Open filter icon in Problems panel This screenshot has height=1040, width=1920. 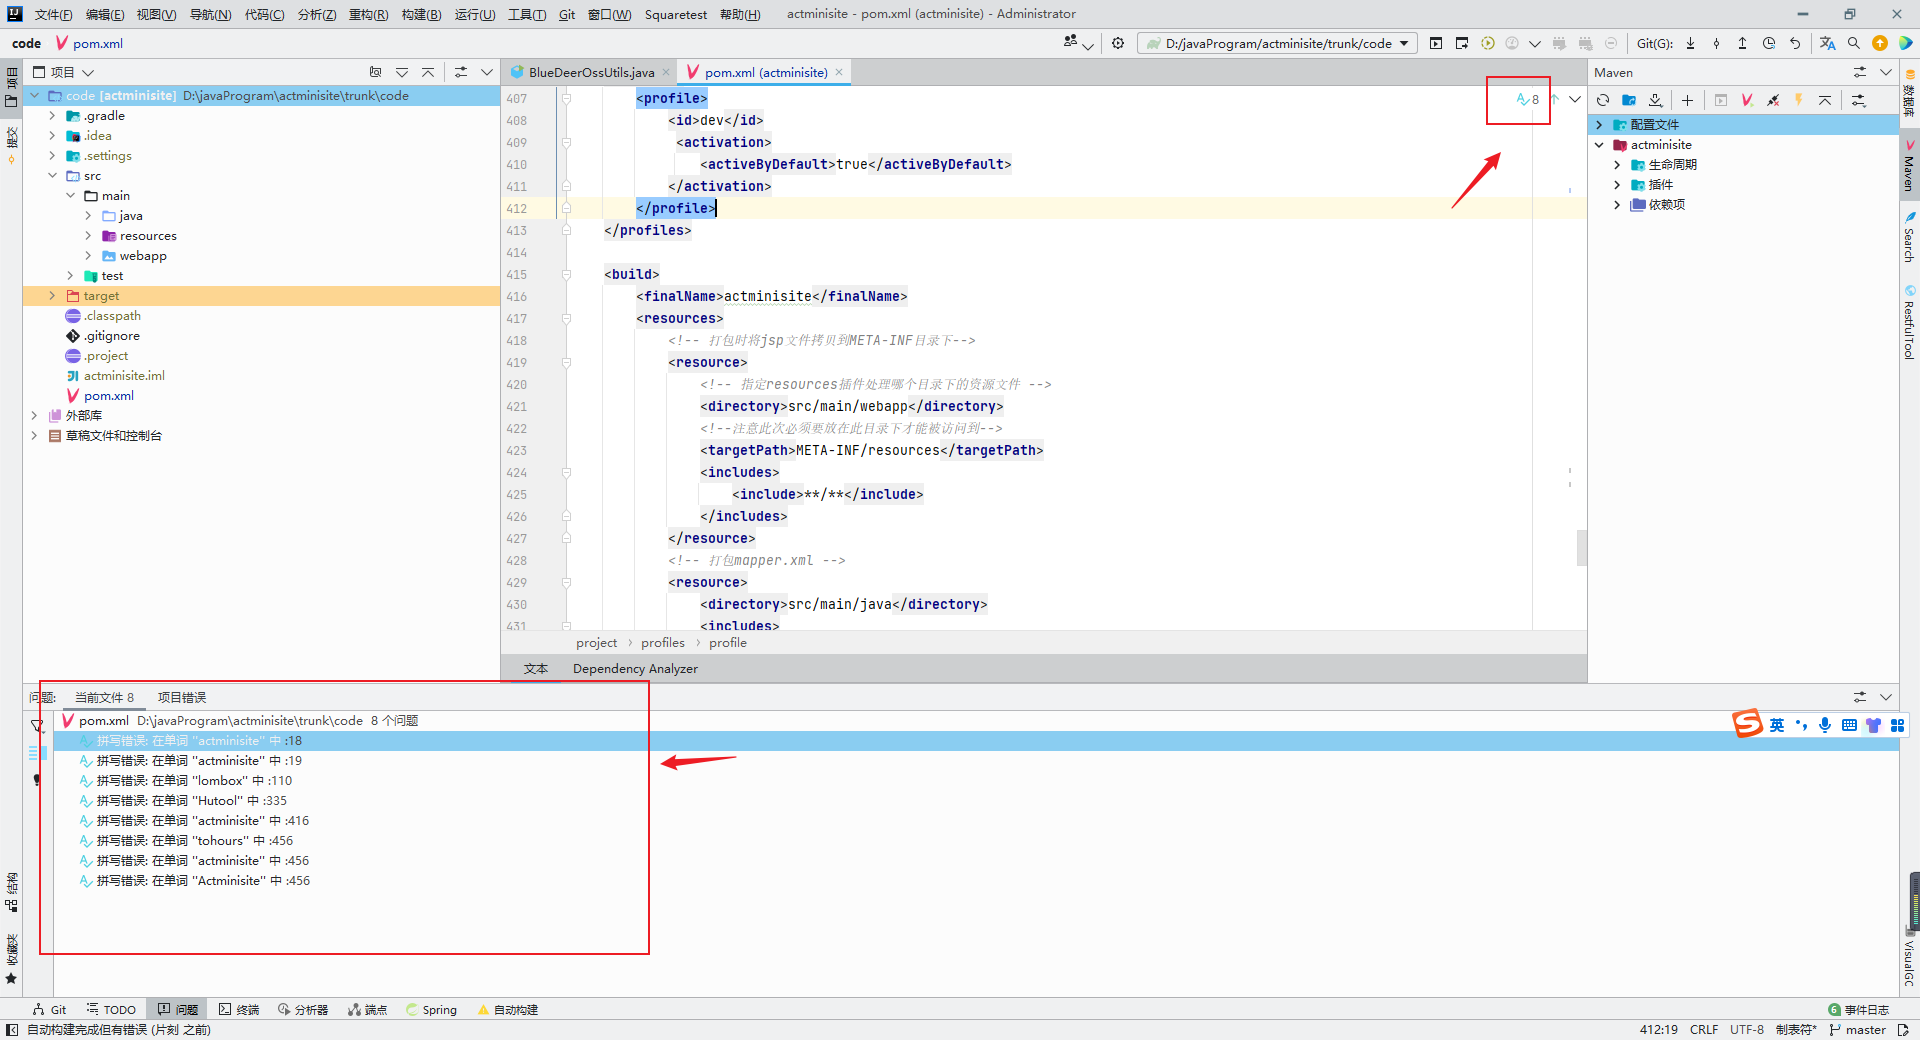click(x=37, y=725)
